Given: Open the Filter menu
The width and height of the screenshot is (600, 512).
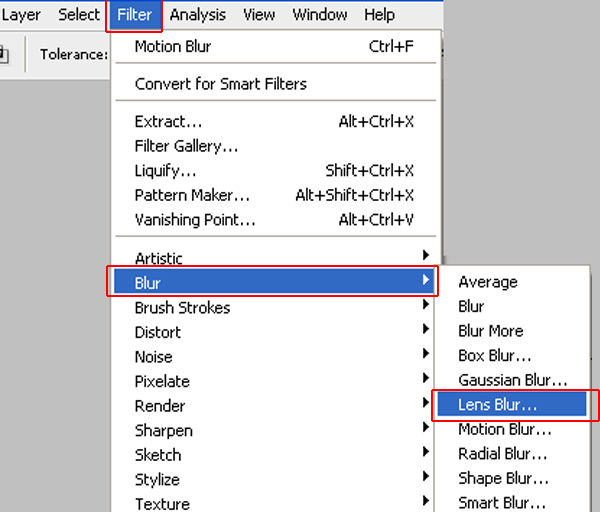Looking at the screenshot, I should (133, 15).
